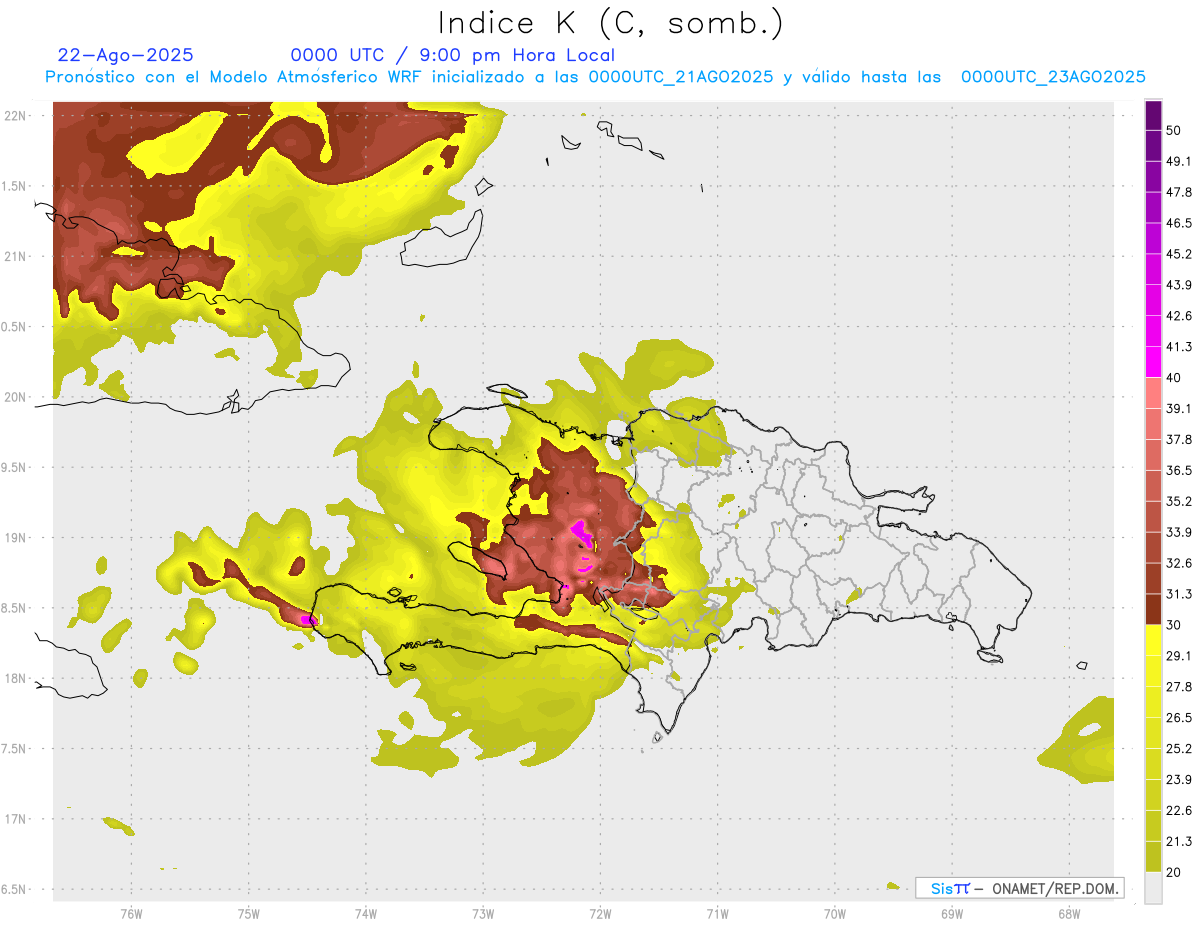
Task: Click the colorbar value "27.8"
Action: pyautogui.click(x=1179, y=687)
